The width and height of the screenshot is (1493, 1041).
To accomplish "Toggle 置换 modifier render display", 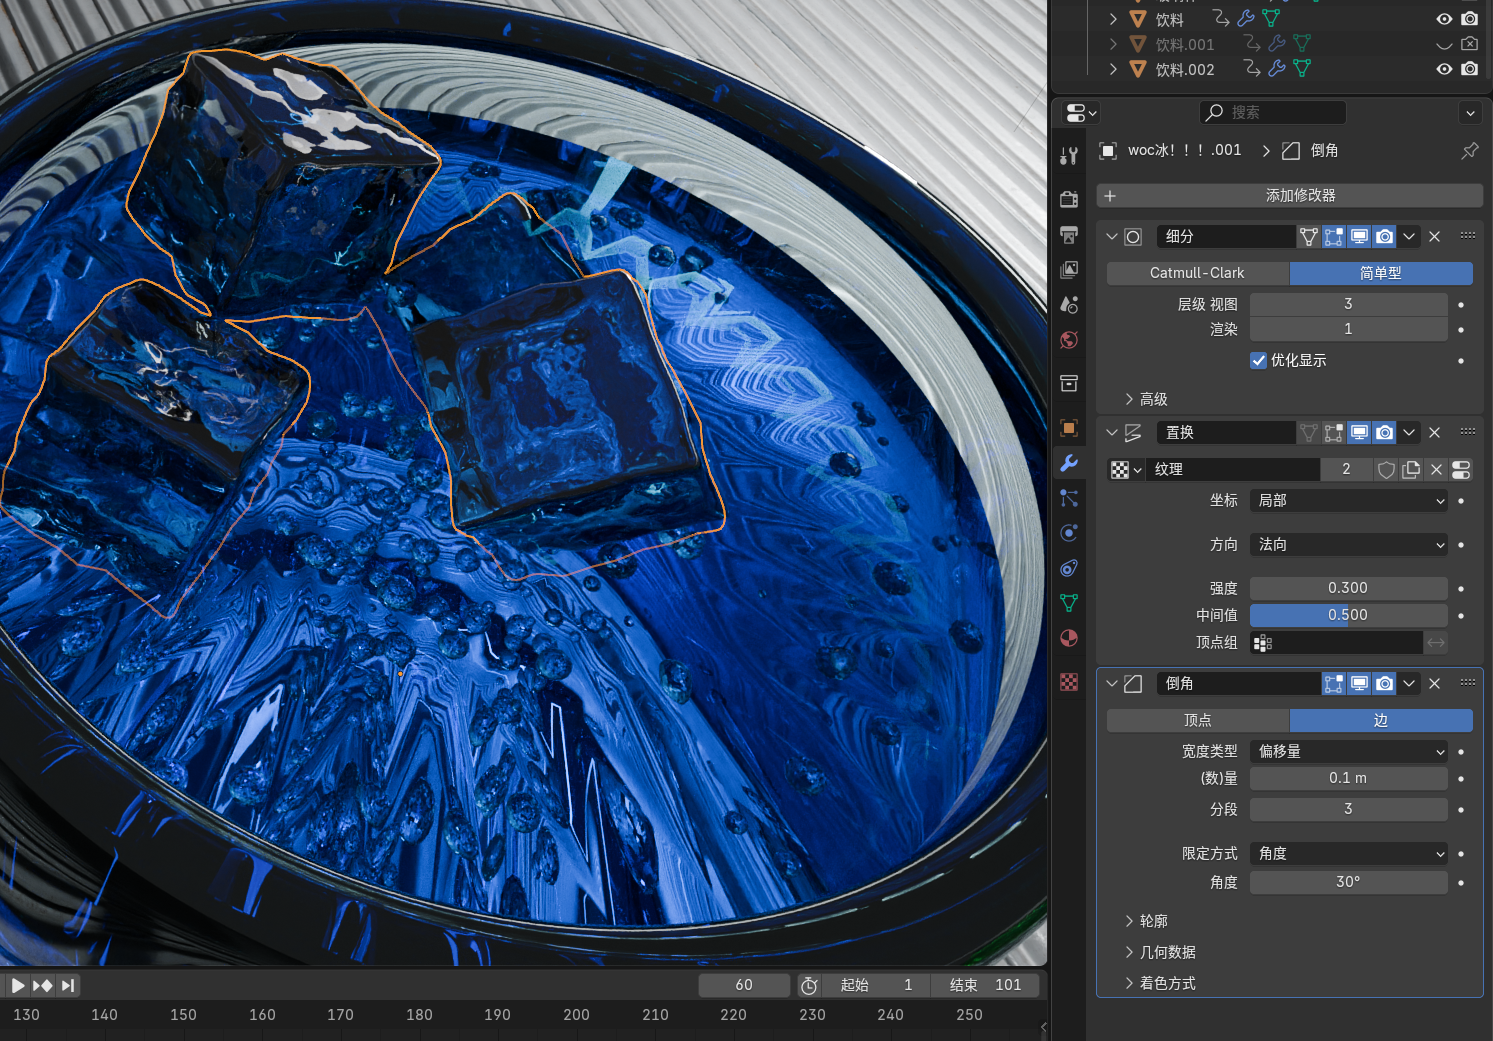I will (1384, 433).
